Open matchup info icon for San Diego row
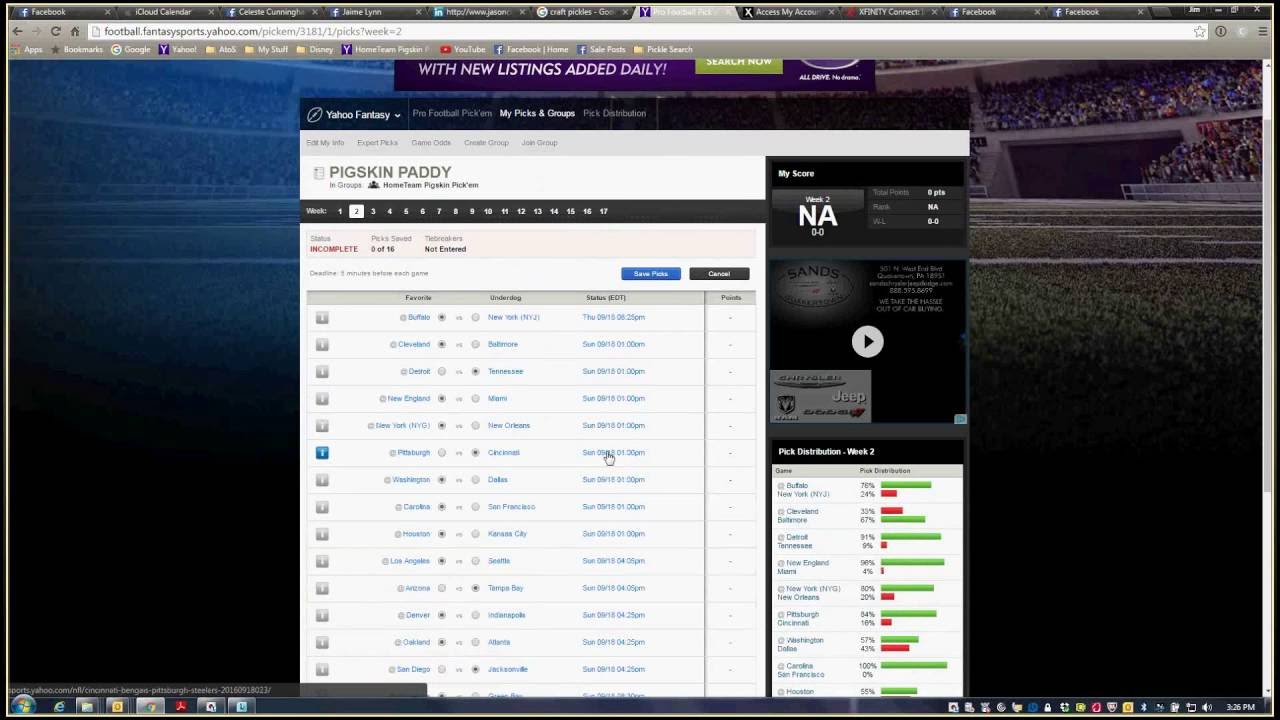1280x720 pixels. point(322,669)
